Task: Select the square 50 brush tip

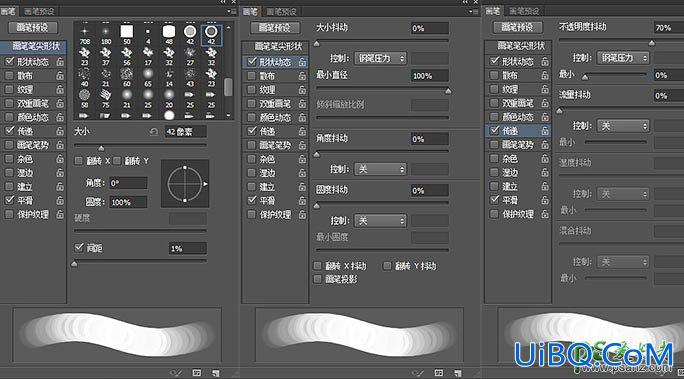Action: click(x=127, y=35)
